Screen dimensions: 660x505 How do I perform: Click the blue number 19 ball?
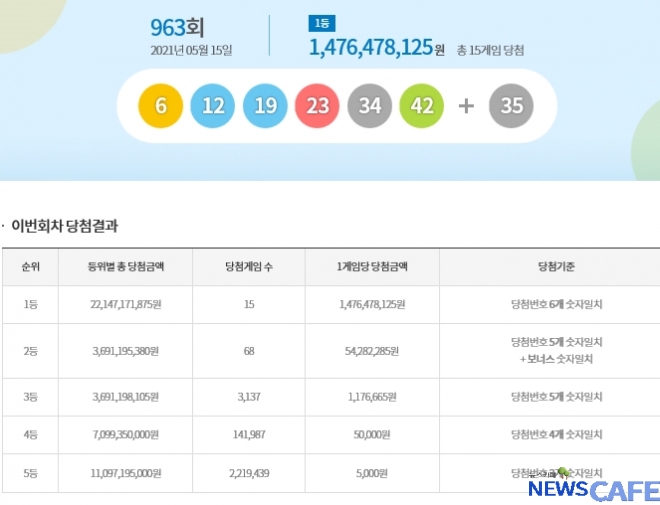pos(264,106)
